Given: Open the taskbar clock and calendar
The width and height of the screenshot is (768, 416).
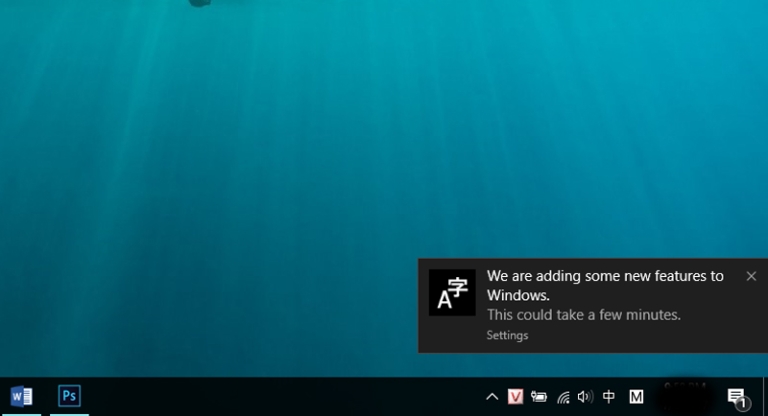Looking at the screenshot, I should (686, 396).
